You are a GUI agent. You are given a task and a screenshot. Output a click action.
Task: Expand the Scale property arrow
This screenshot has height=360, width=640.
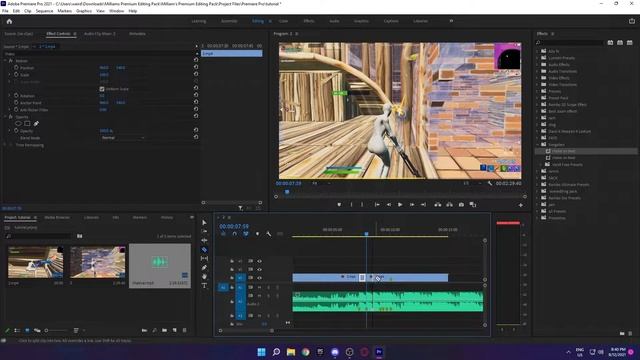click(10, 75)
